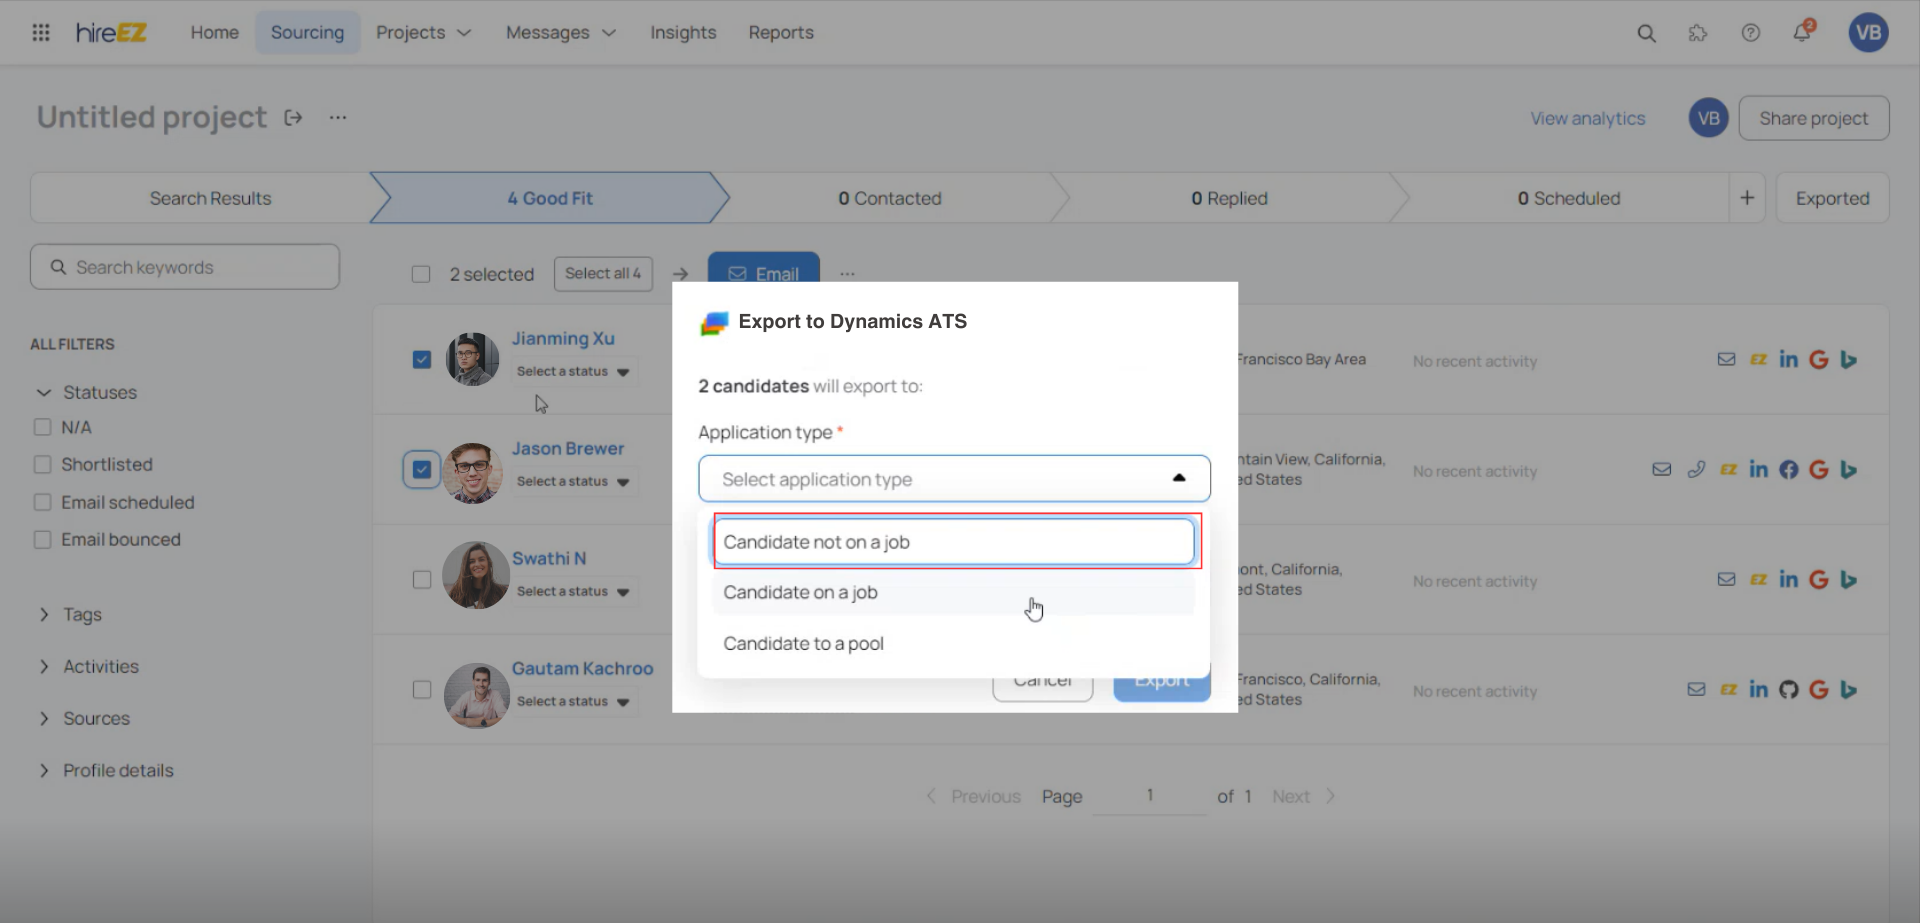The height and width of the screenshot is (923, 1920).
Task: Click the project export arrow icon beside title
Action: coord(293,118)
